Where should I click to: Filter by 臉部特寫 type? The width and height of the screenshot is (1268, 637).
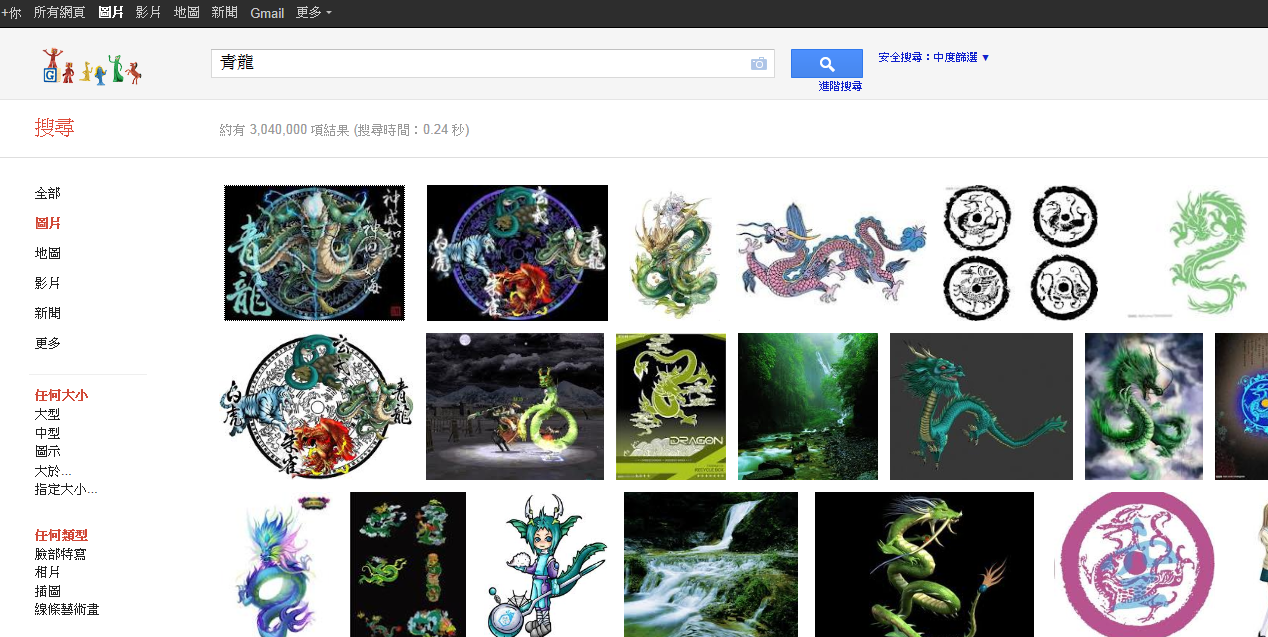point(60,554)
